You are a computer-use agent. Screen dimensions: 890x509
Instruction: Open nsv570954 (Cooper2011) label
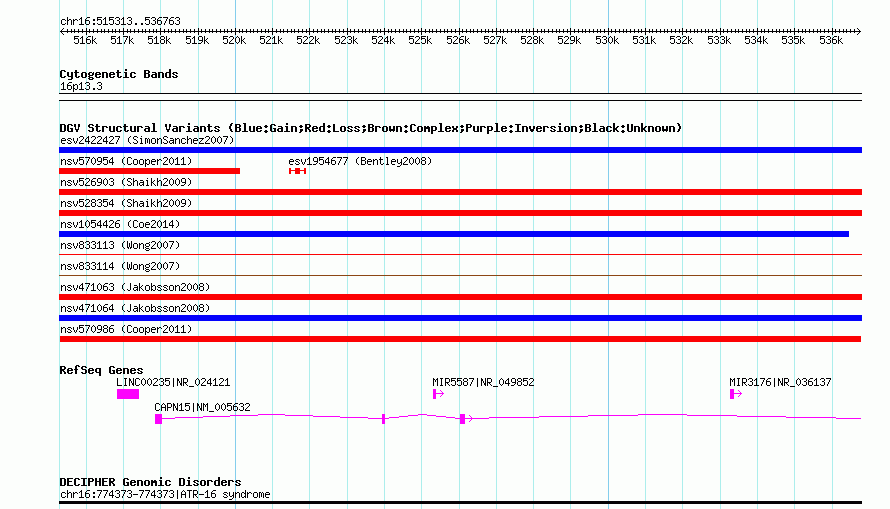pyautogui.click(x=126, y=161)
